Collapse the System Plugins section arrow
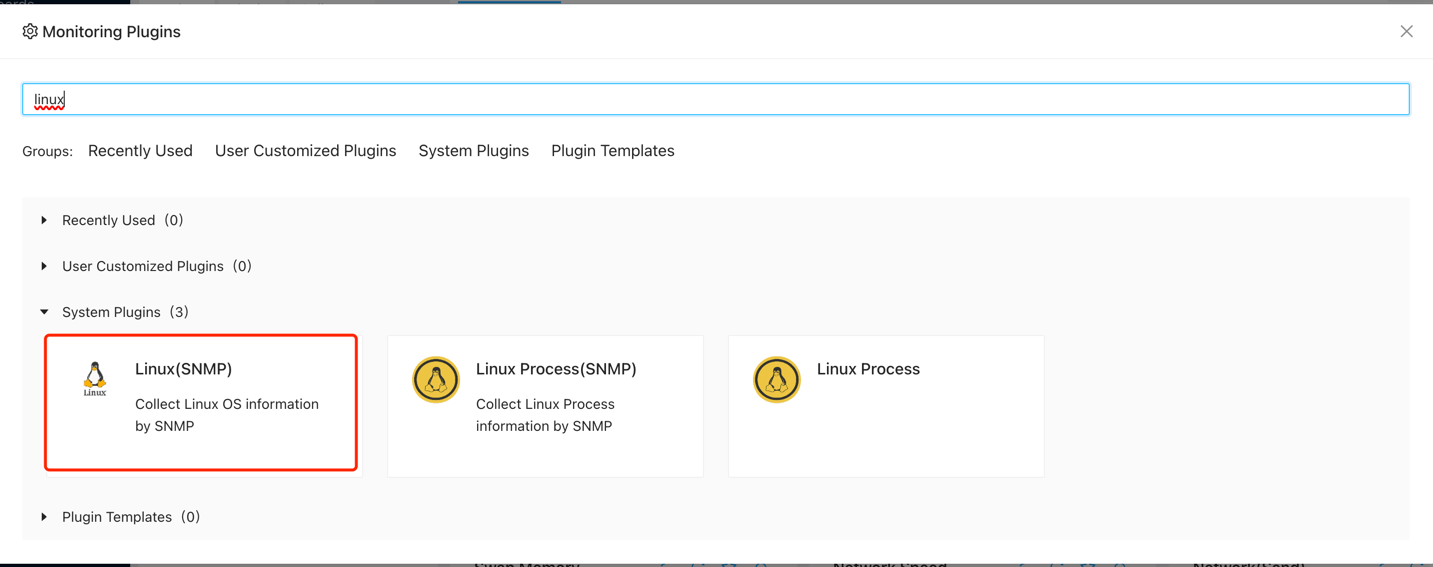 tap(44, 312)
